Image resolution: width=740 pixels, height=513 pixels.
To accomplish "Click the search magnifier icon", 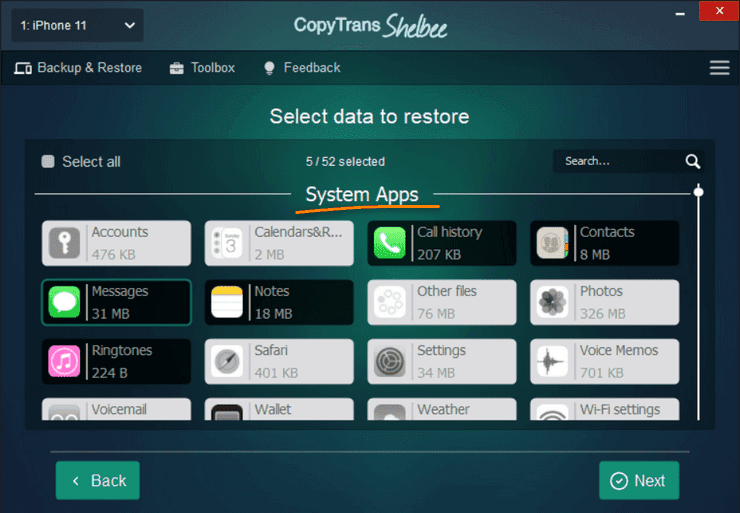I will click(692, 161).
